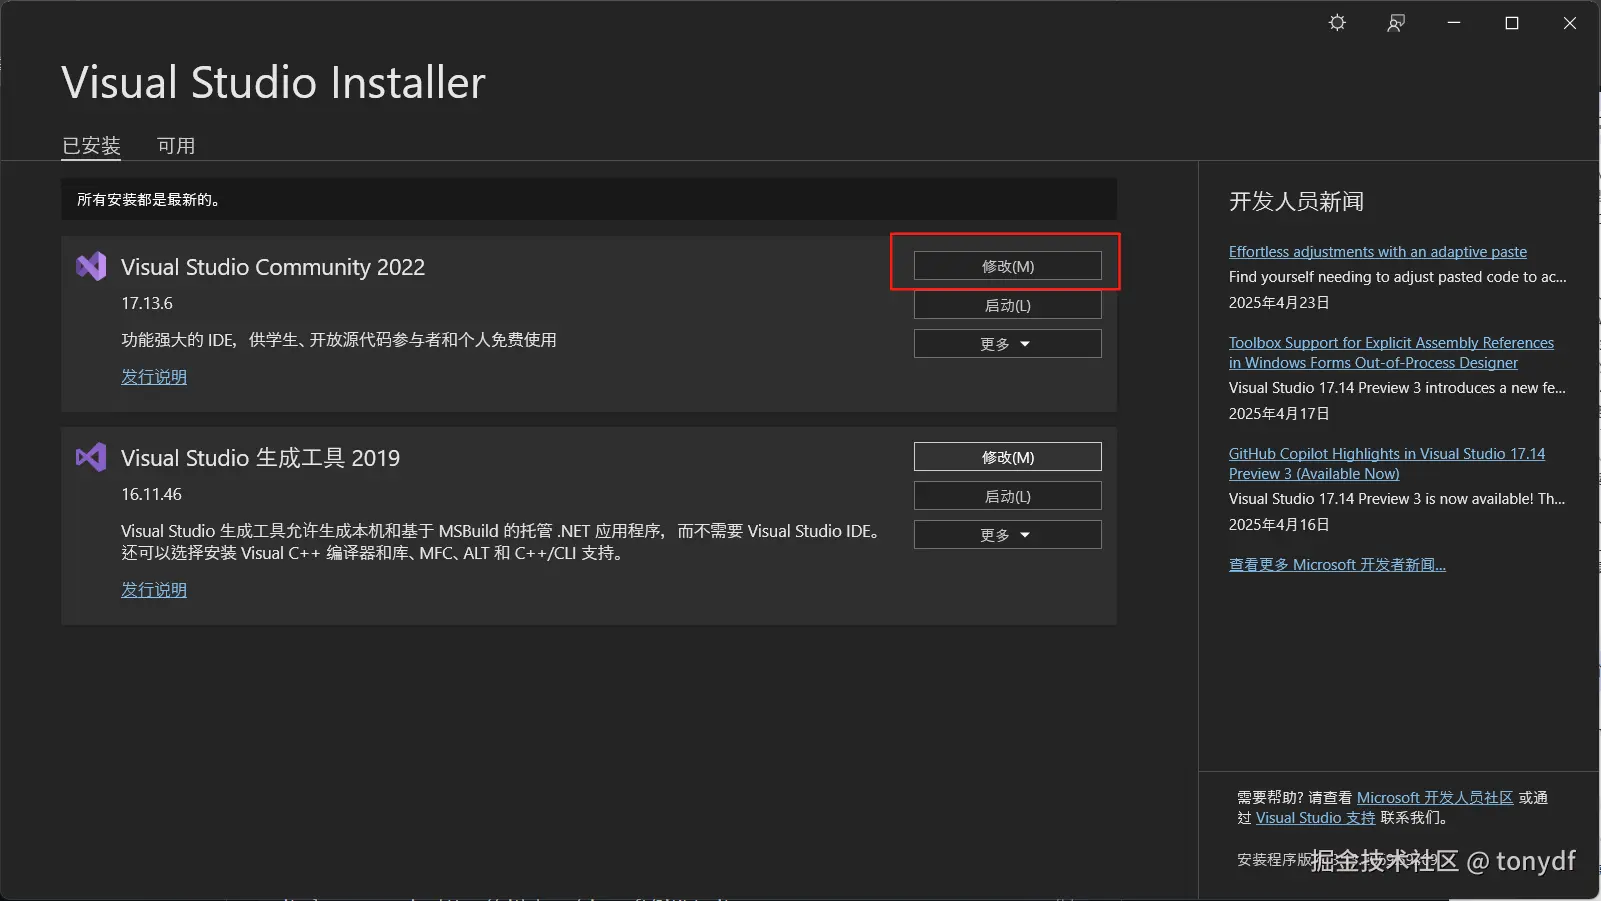
Task: Click the 所有安装都是最新的 status message
Action: tap(149, 200)
